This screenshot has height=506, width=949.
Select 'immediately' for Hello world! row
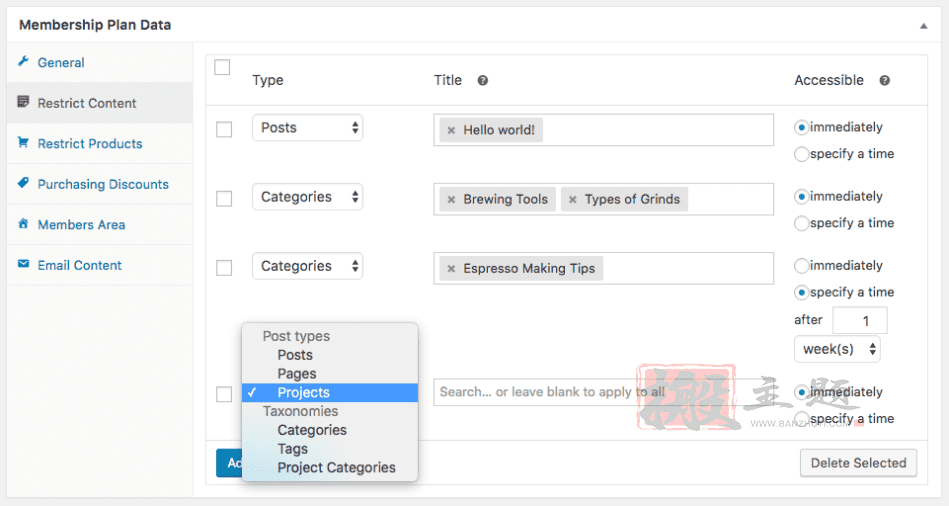click(x=801, y=128)
